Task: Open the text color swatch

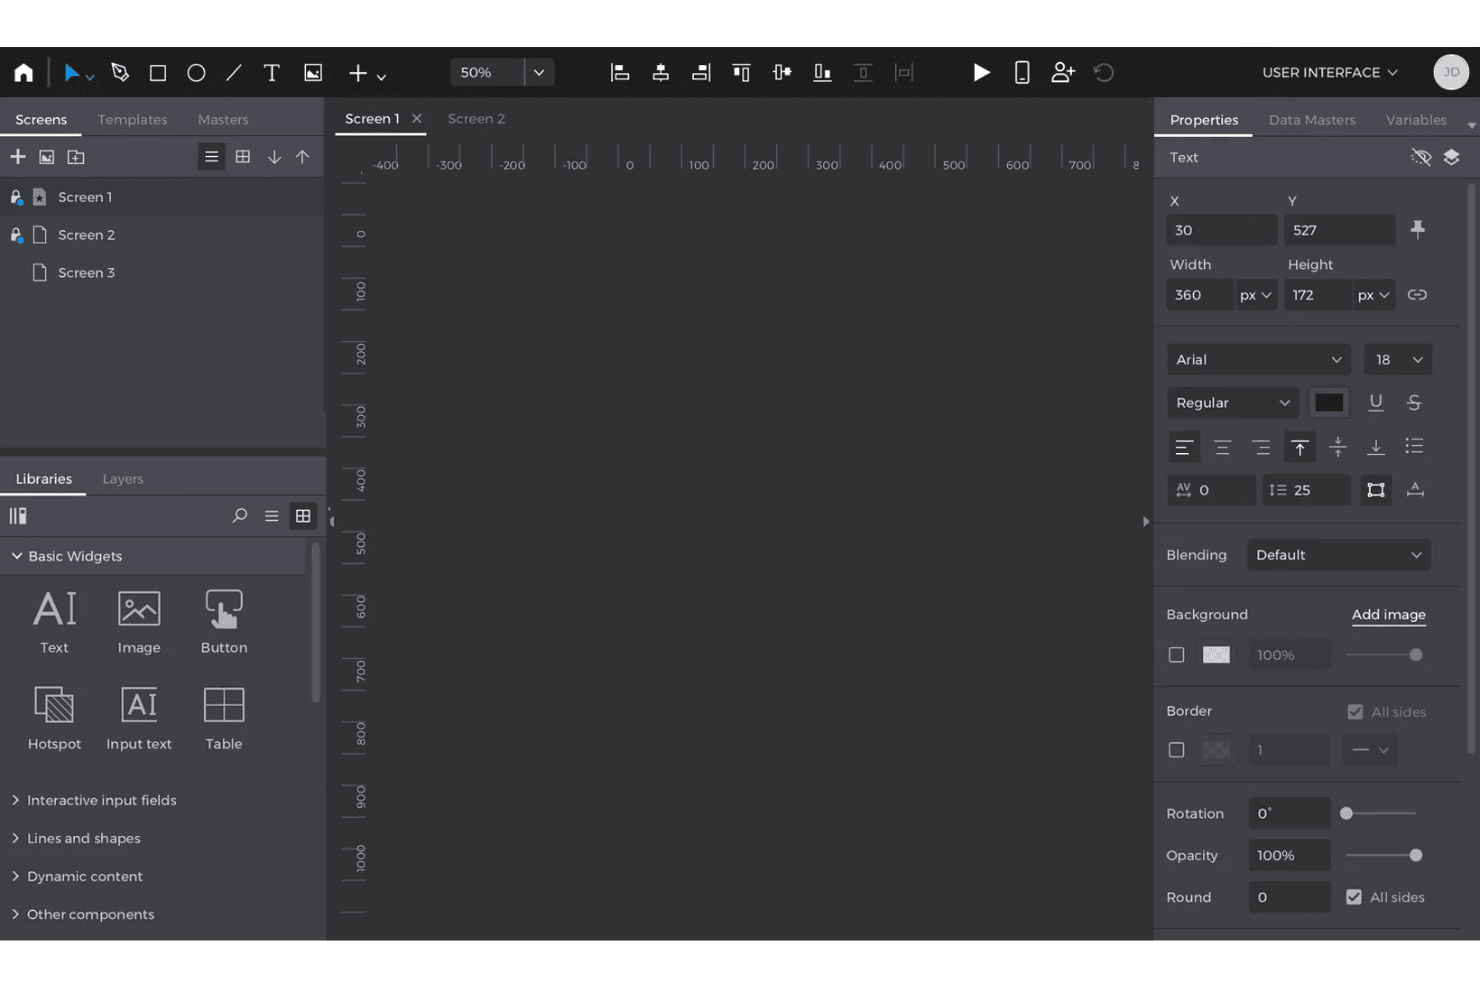Action: tap(1329, 403)
